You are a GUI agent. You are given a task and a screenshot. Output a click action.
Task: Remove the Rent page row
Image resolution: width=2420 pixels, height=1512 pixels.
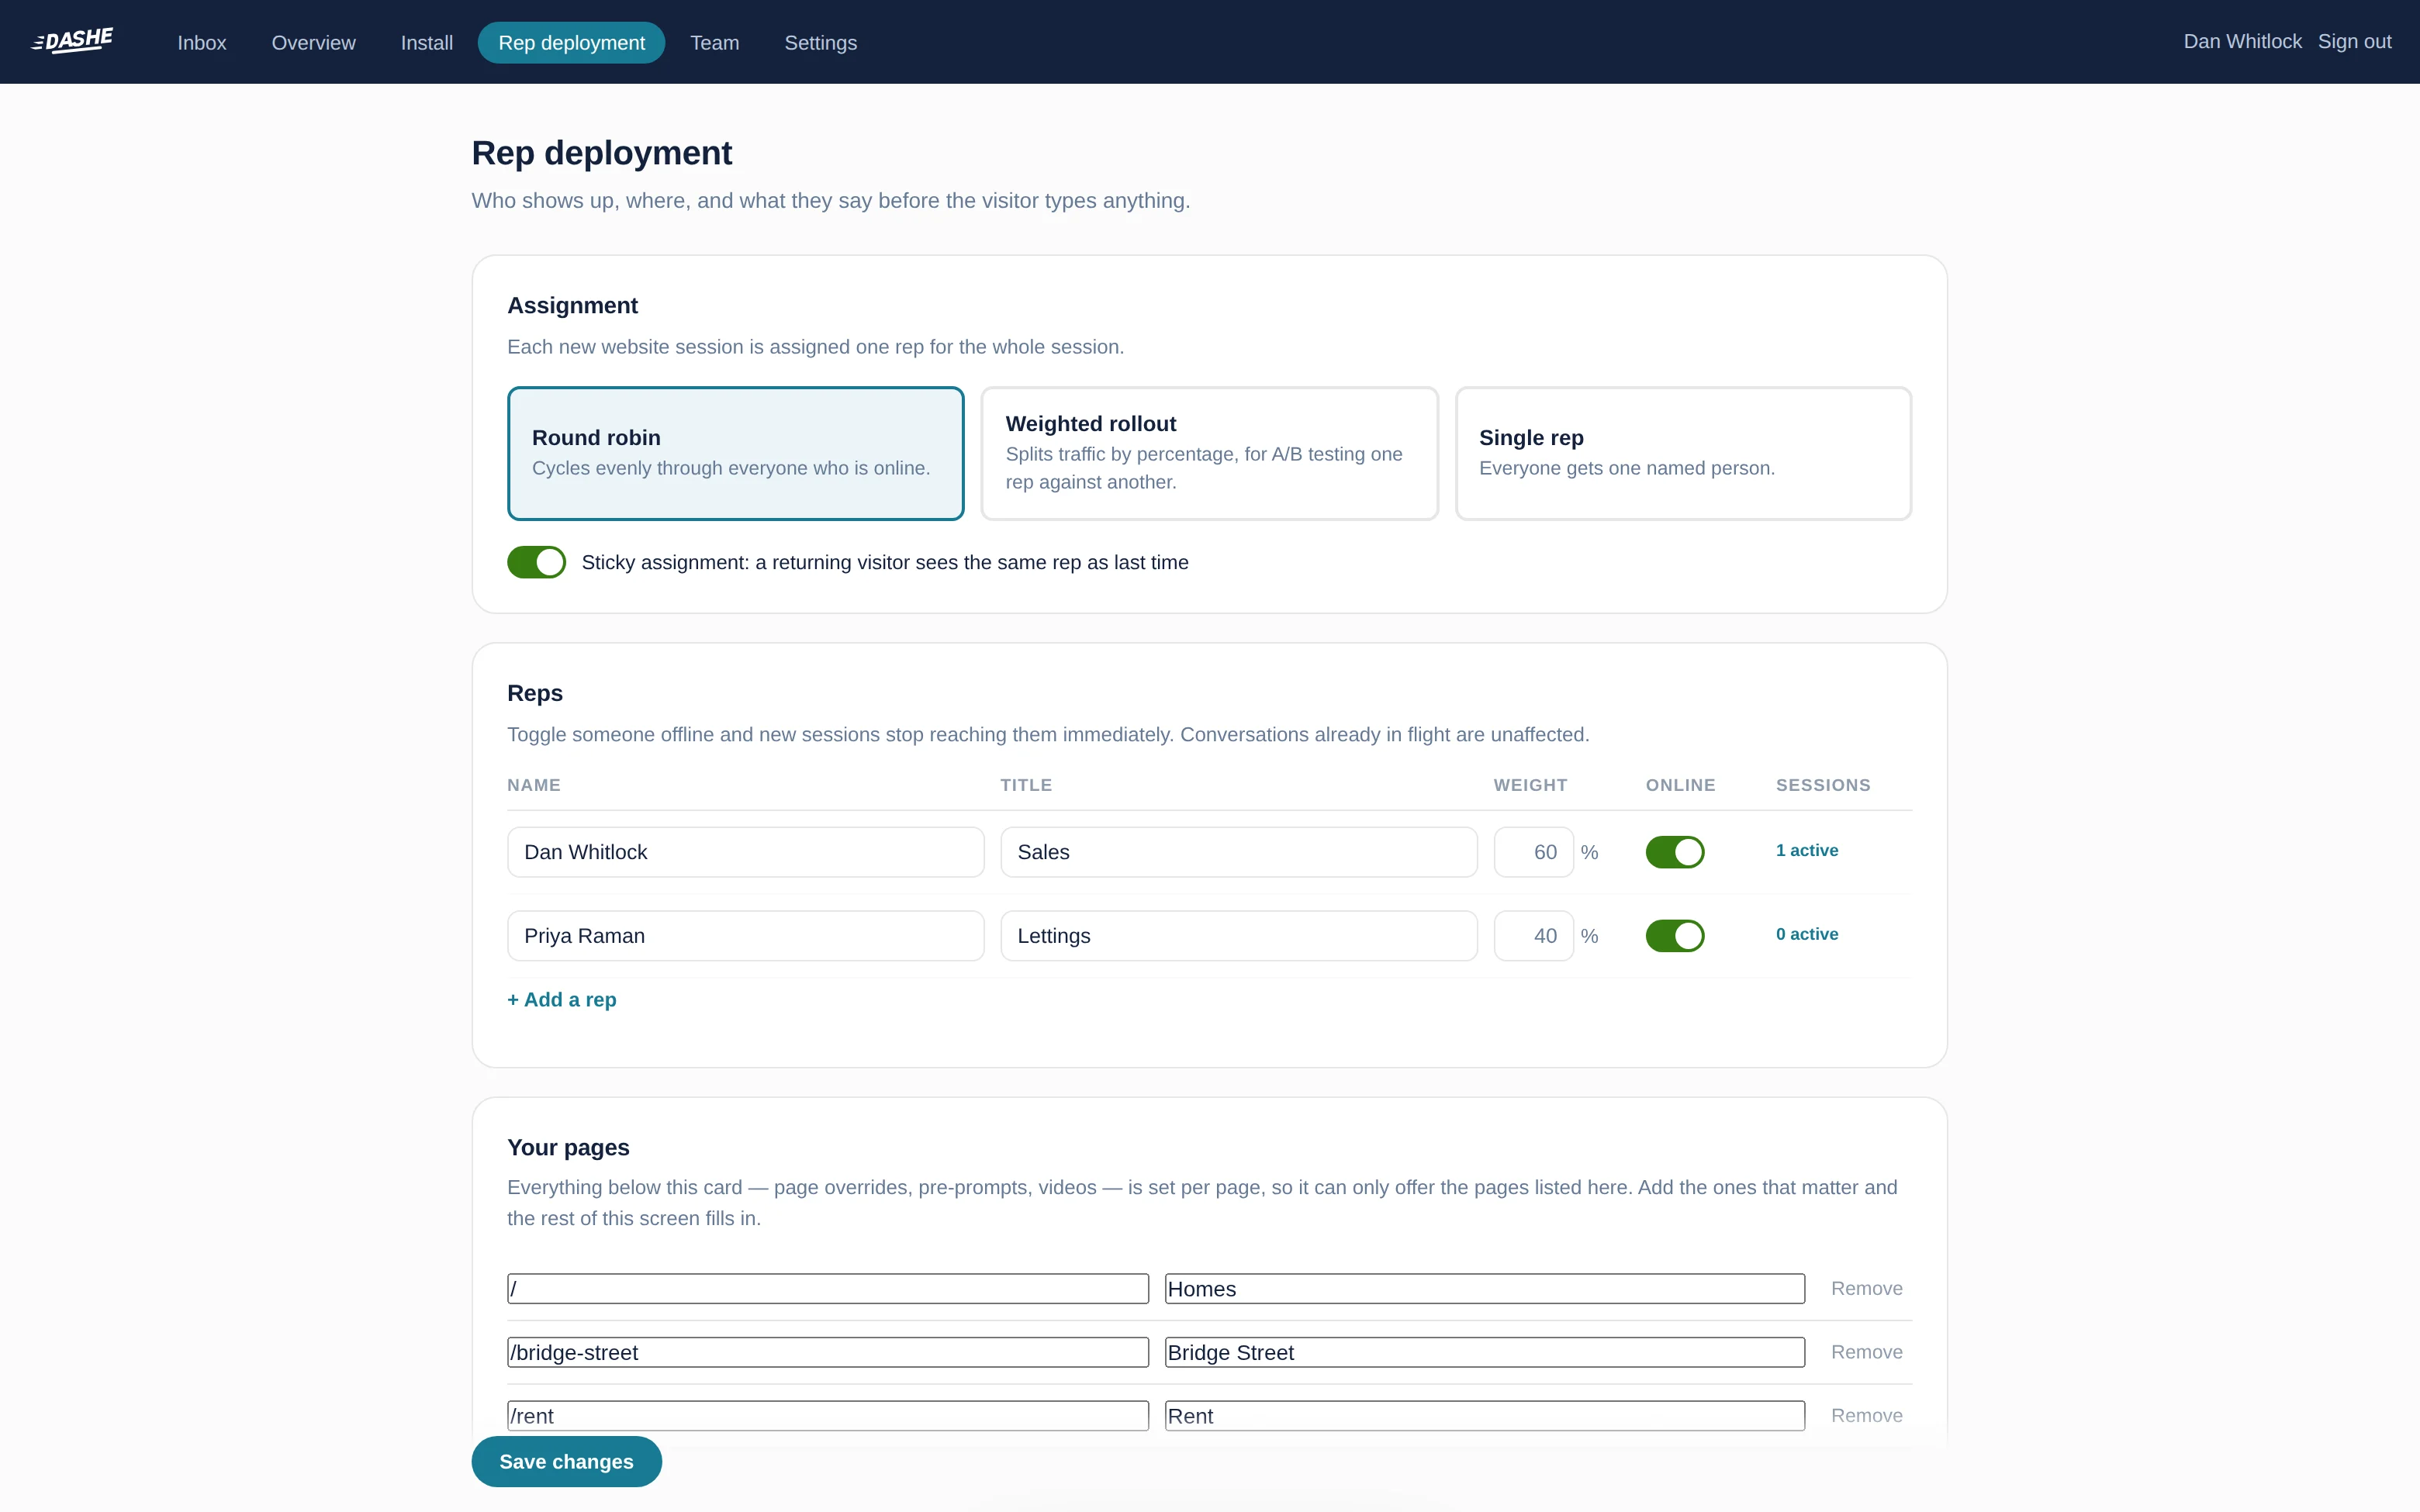coord(1866,1416)
